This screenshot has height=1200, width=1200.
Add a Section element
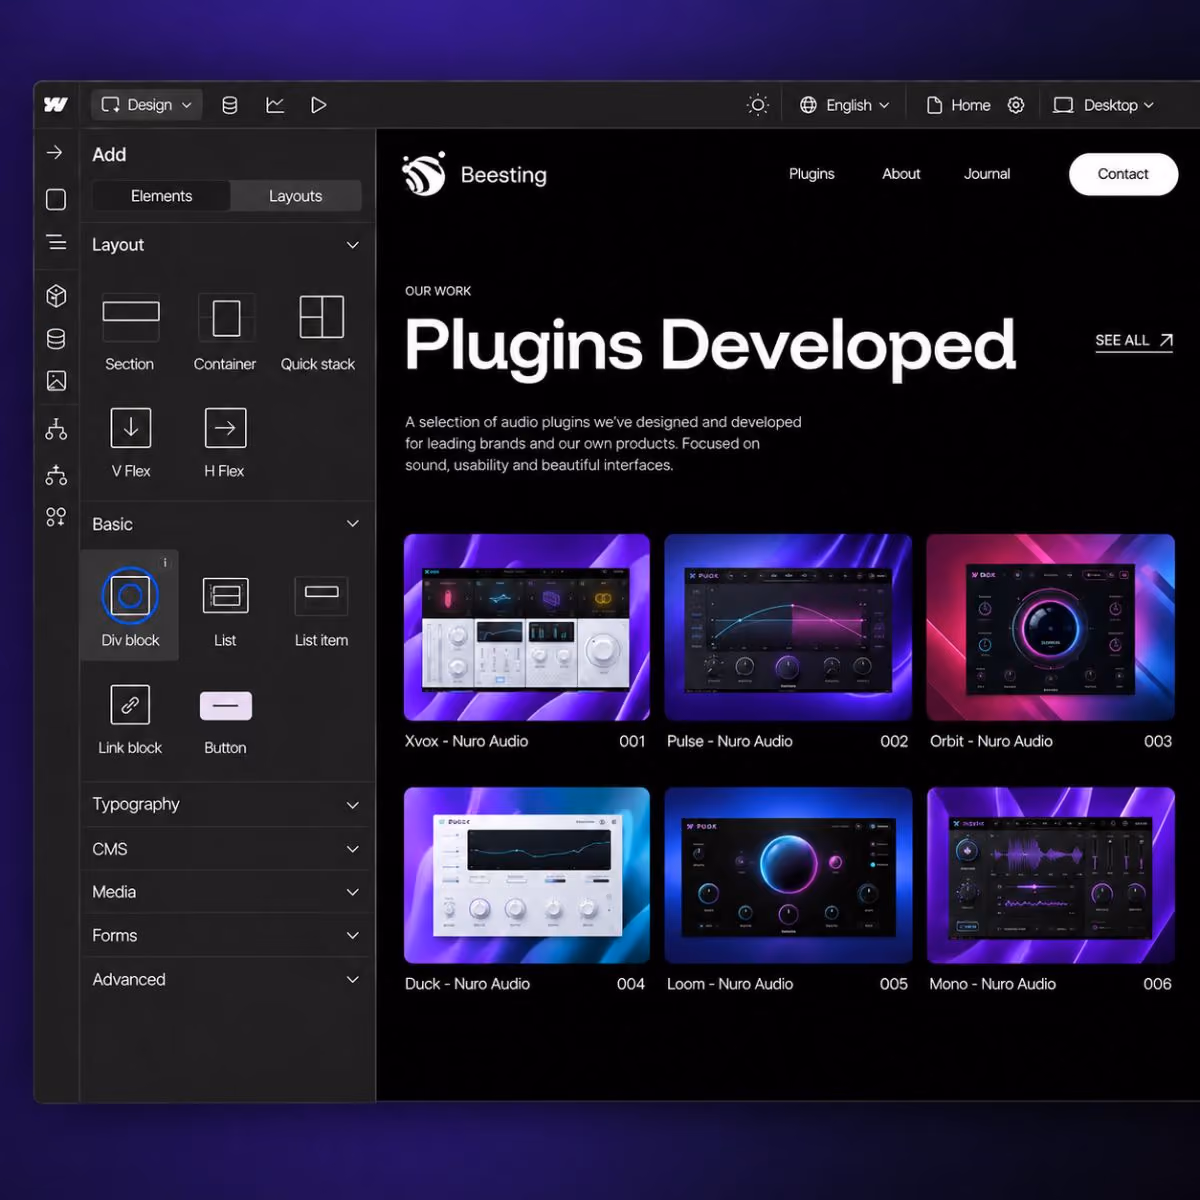(130, 333)
